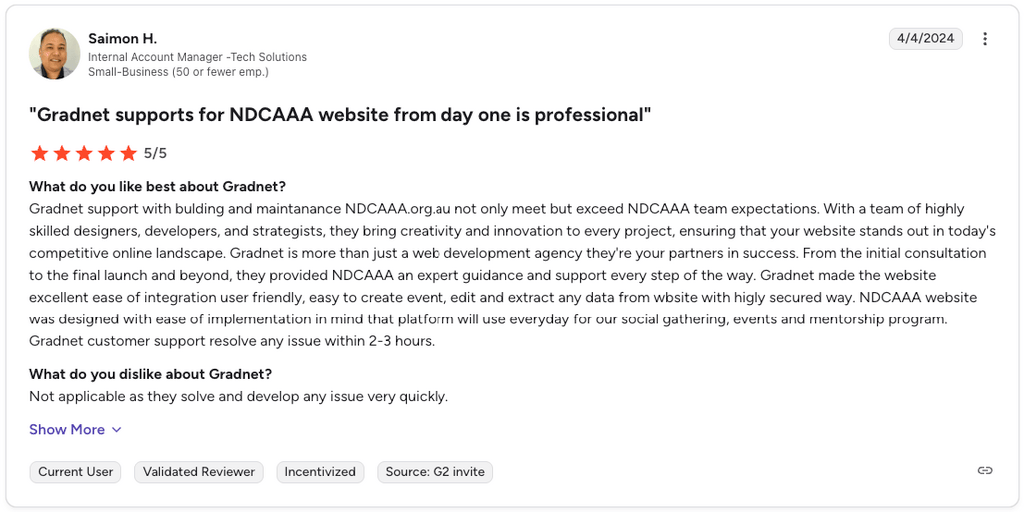Click Saimon H.'s profile photo

click(54, 54)
